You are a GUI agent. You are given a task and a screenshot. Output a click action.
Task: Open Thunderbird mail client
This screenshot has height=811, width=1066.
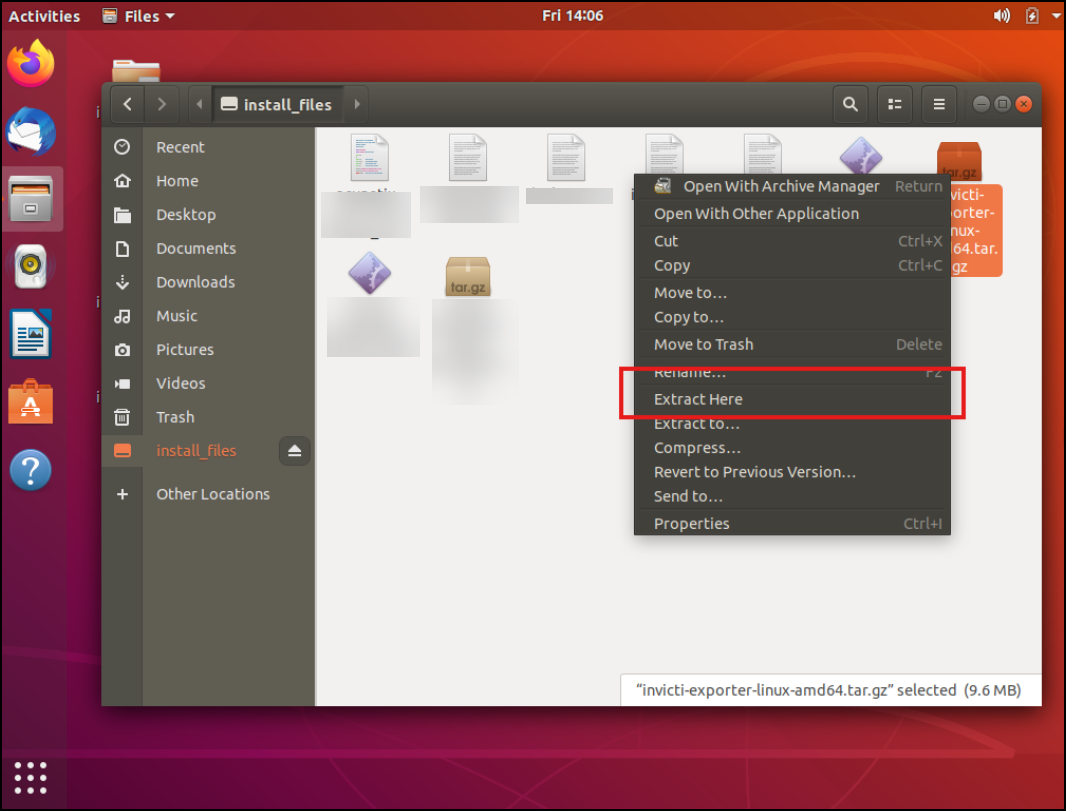[31, 131]
